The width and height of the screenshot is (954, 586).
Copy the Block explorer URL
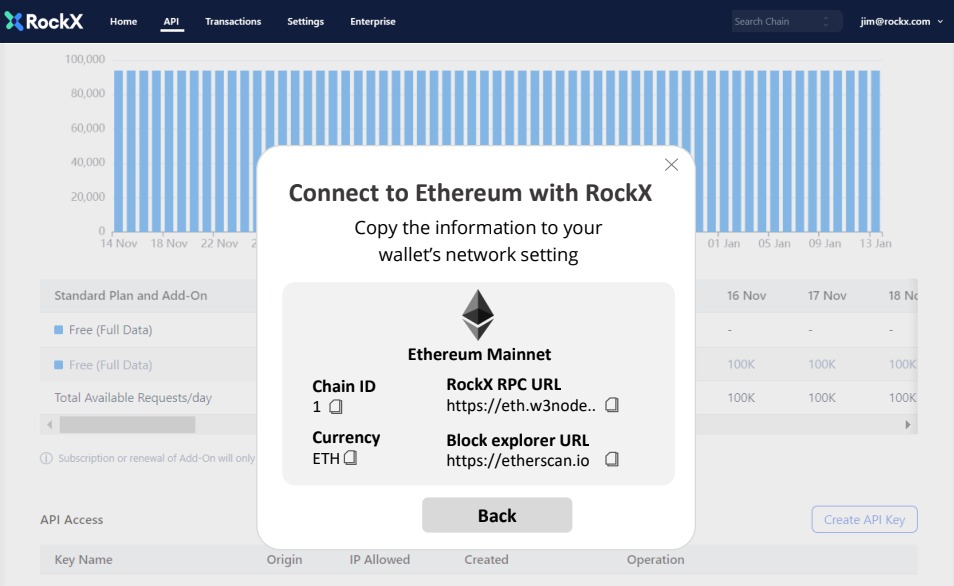612,459
